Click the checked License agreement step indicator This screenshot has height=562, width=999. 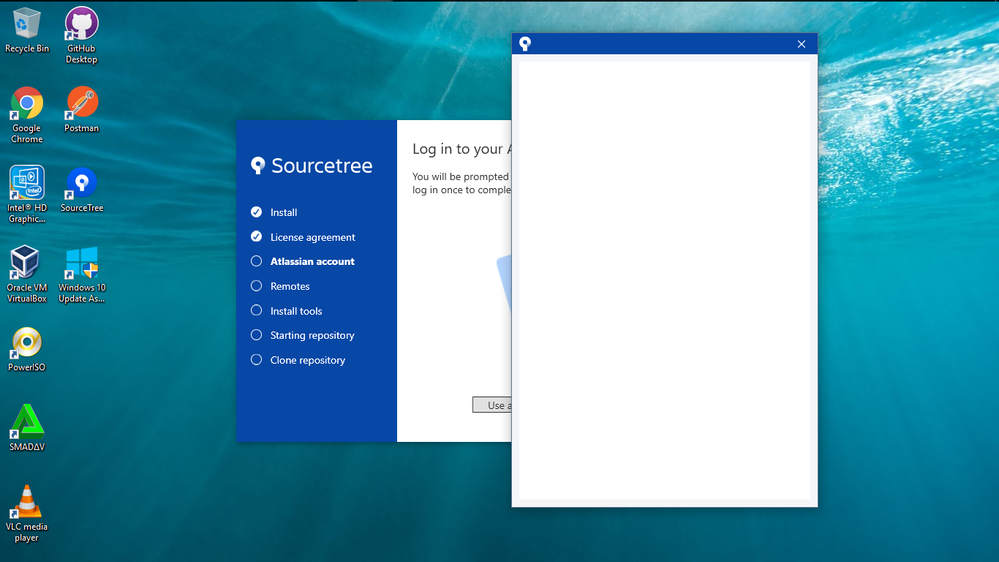256,236
